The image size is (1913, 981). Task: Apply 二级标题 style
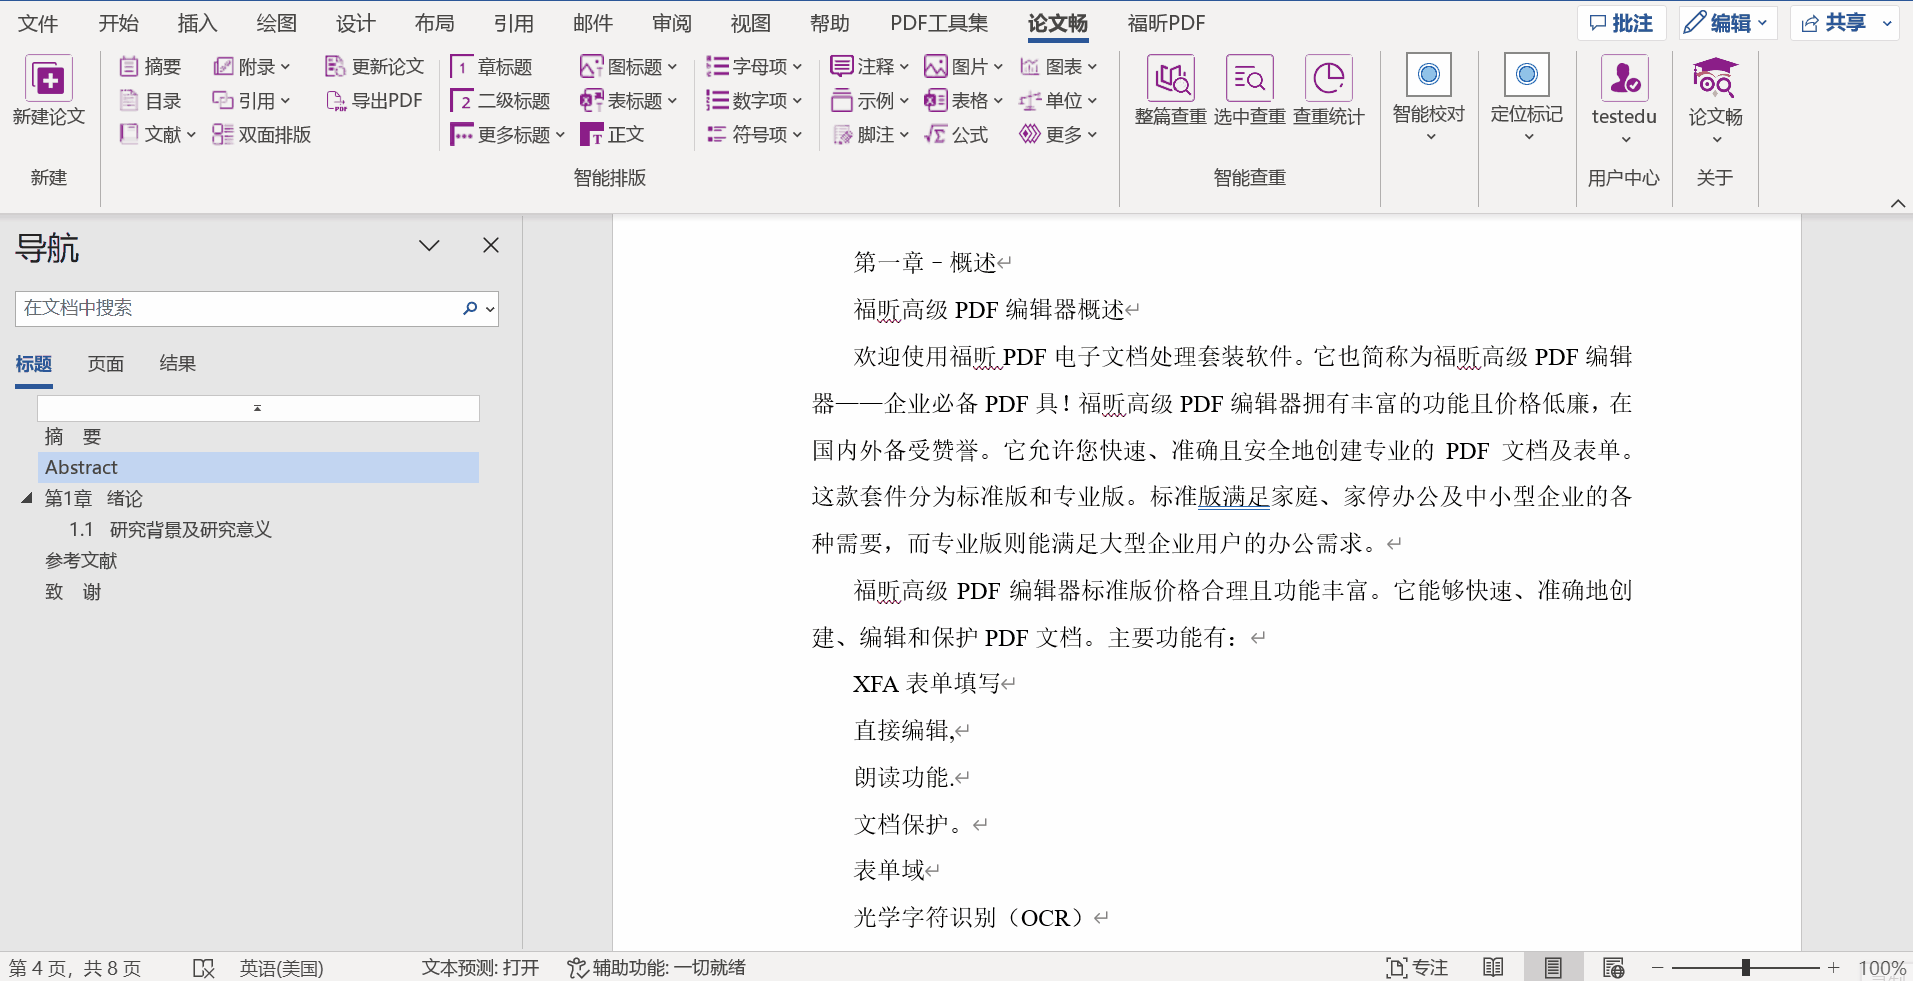pos(500,101)
